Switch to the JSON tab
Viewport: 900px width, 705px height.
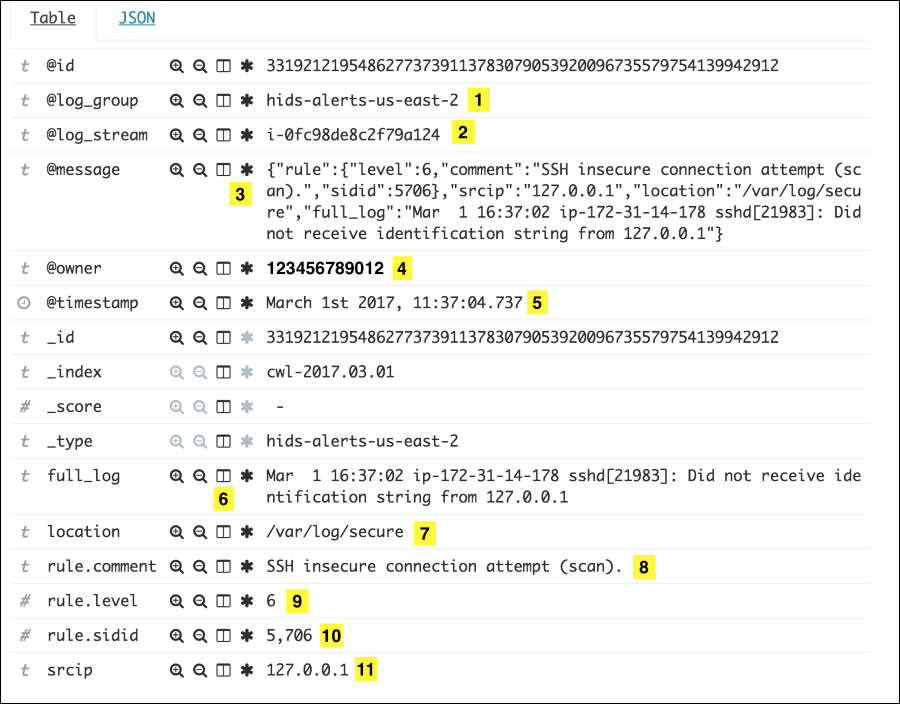(x=137, y=17)
